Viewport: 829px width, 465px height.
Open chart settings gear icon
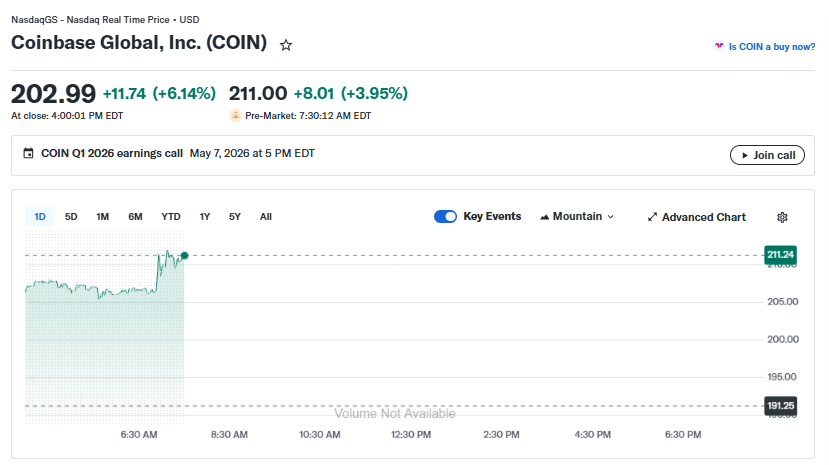tap(782, 217)
